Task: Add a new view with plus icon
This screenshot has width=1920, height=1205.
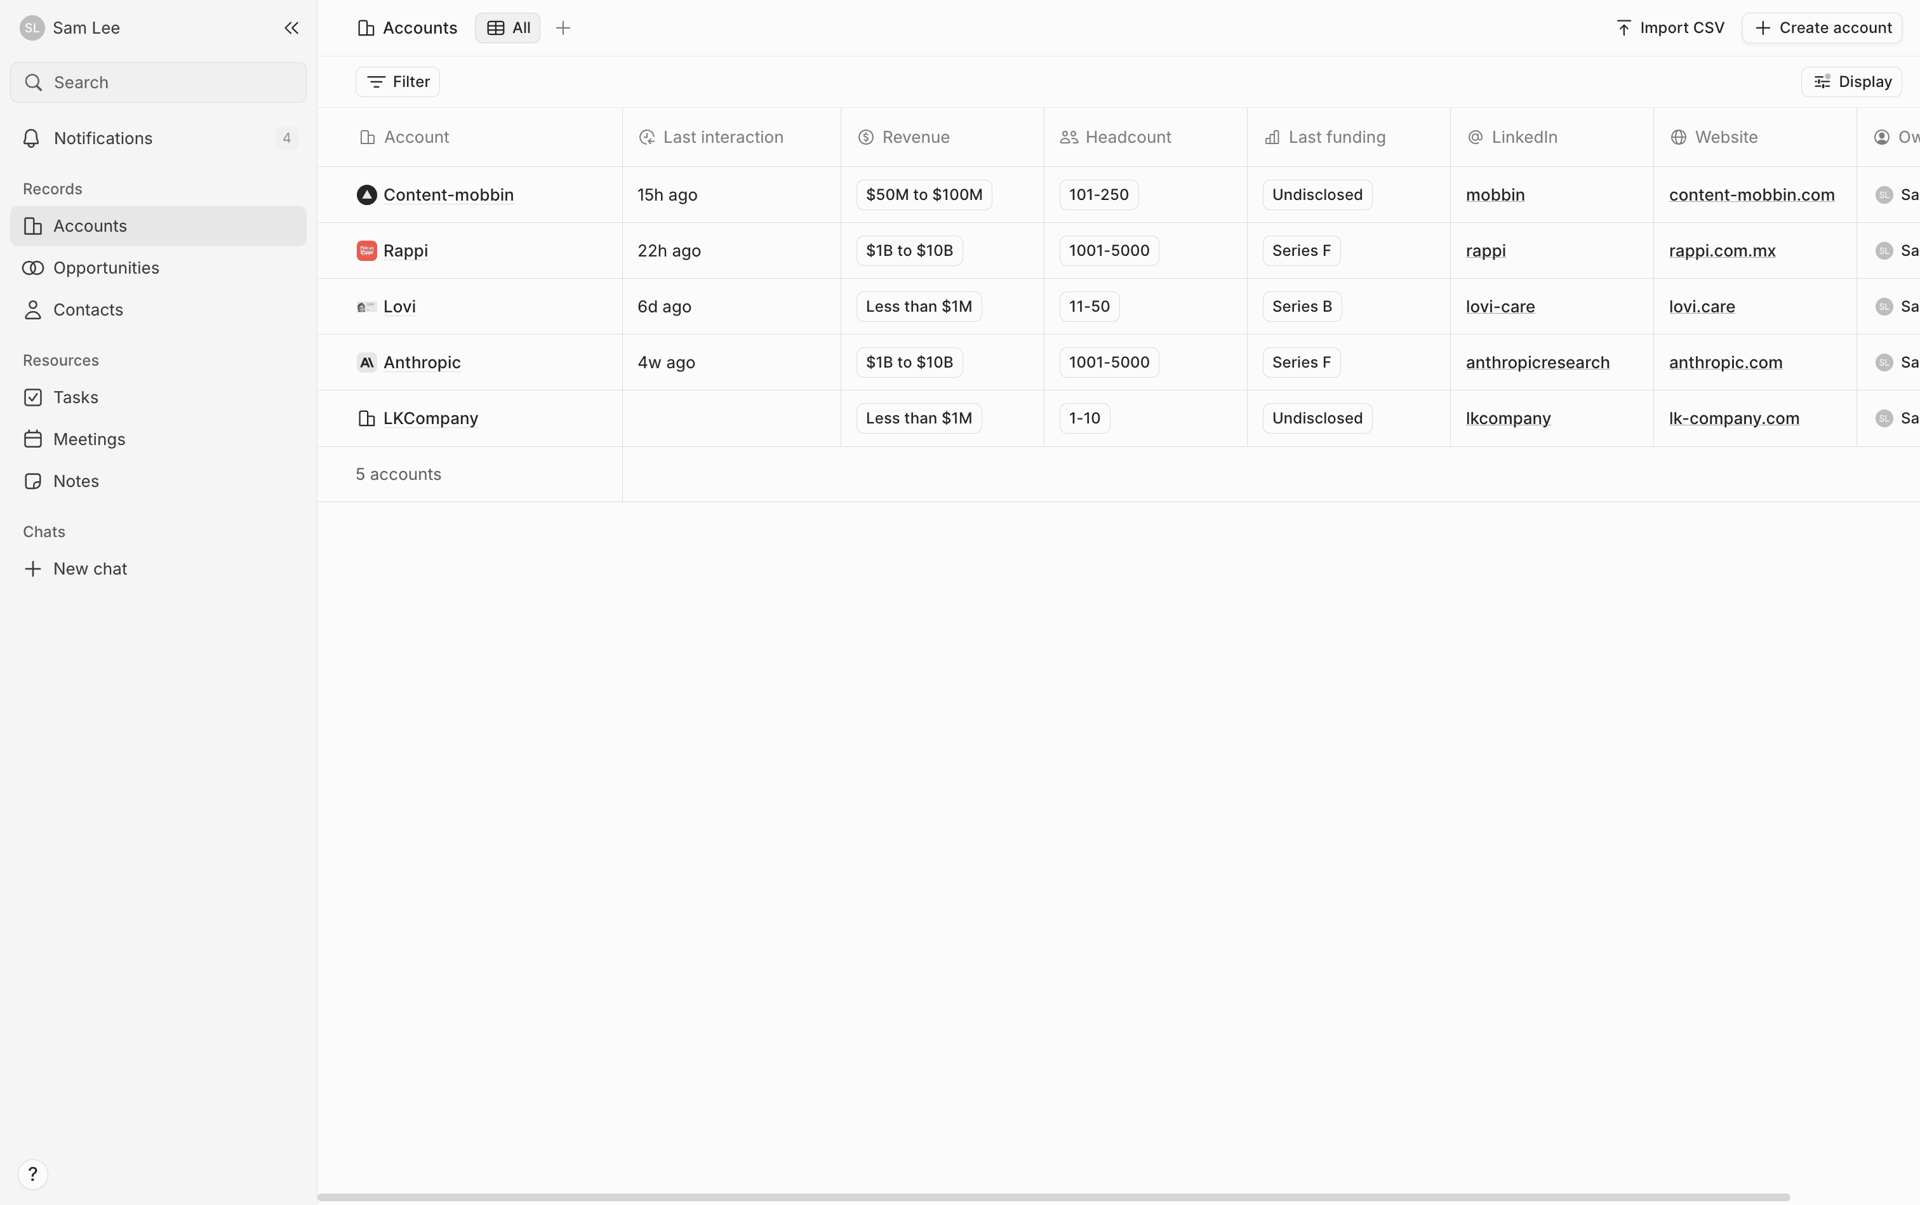Action: [x=563, y=28]
